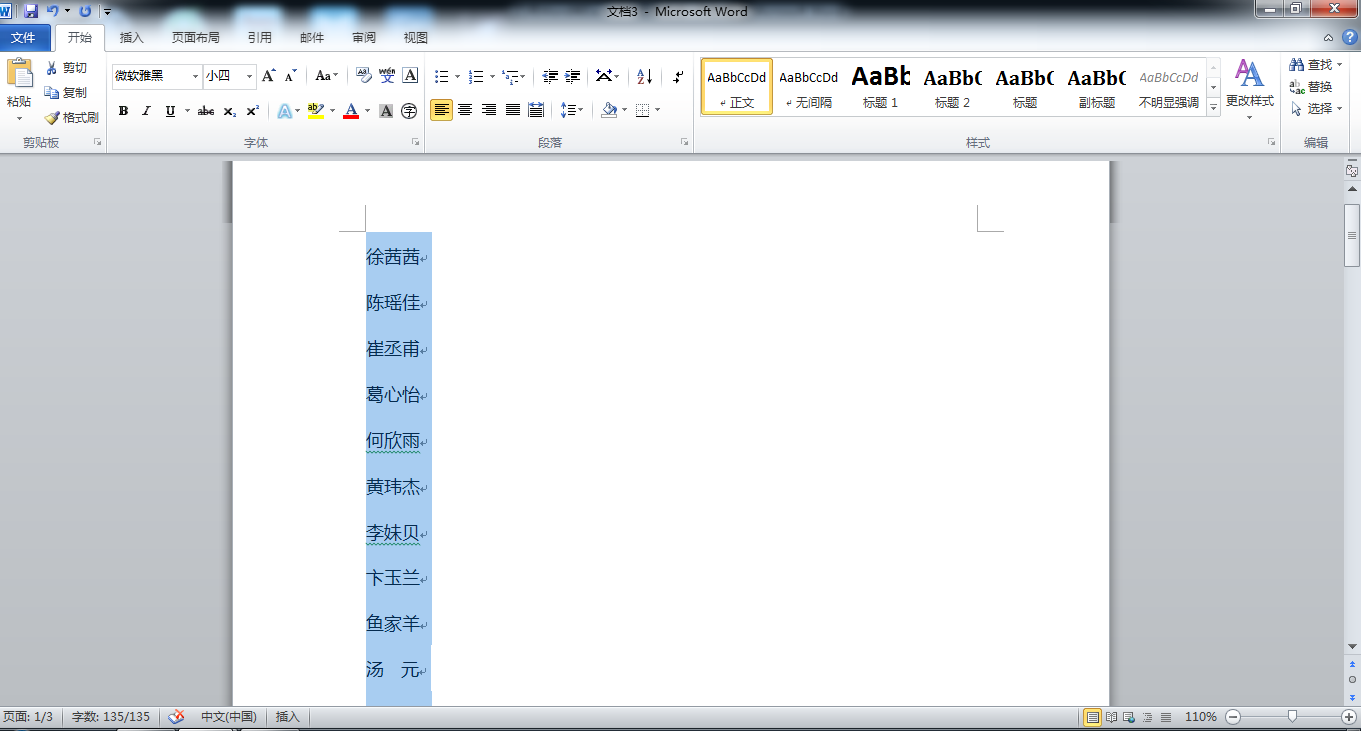Click the Clear Formatting eraser icon
This screenshot has width=1361, height=731.
point(364,76)
